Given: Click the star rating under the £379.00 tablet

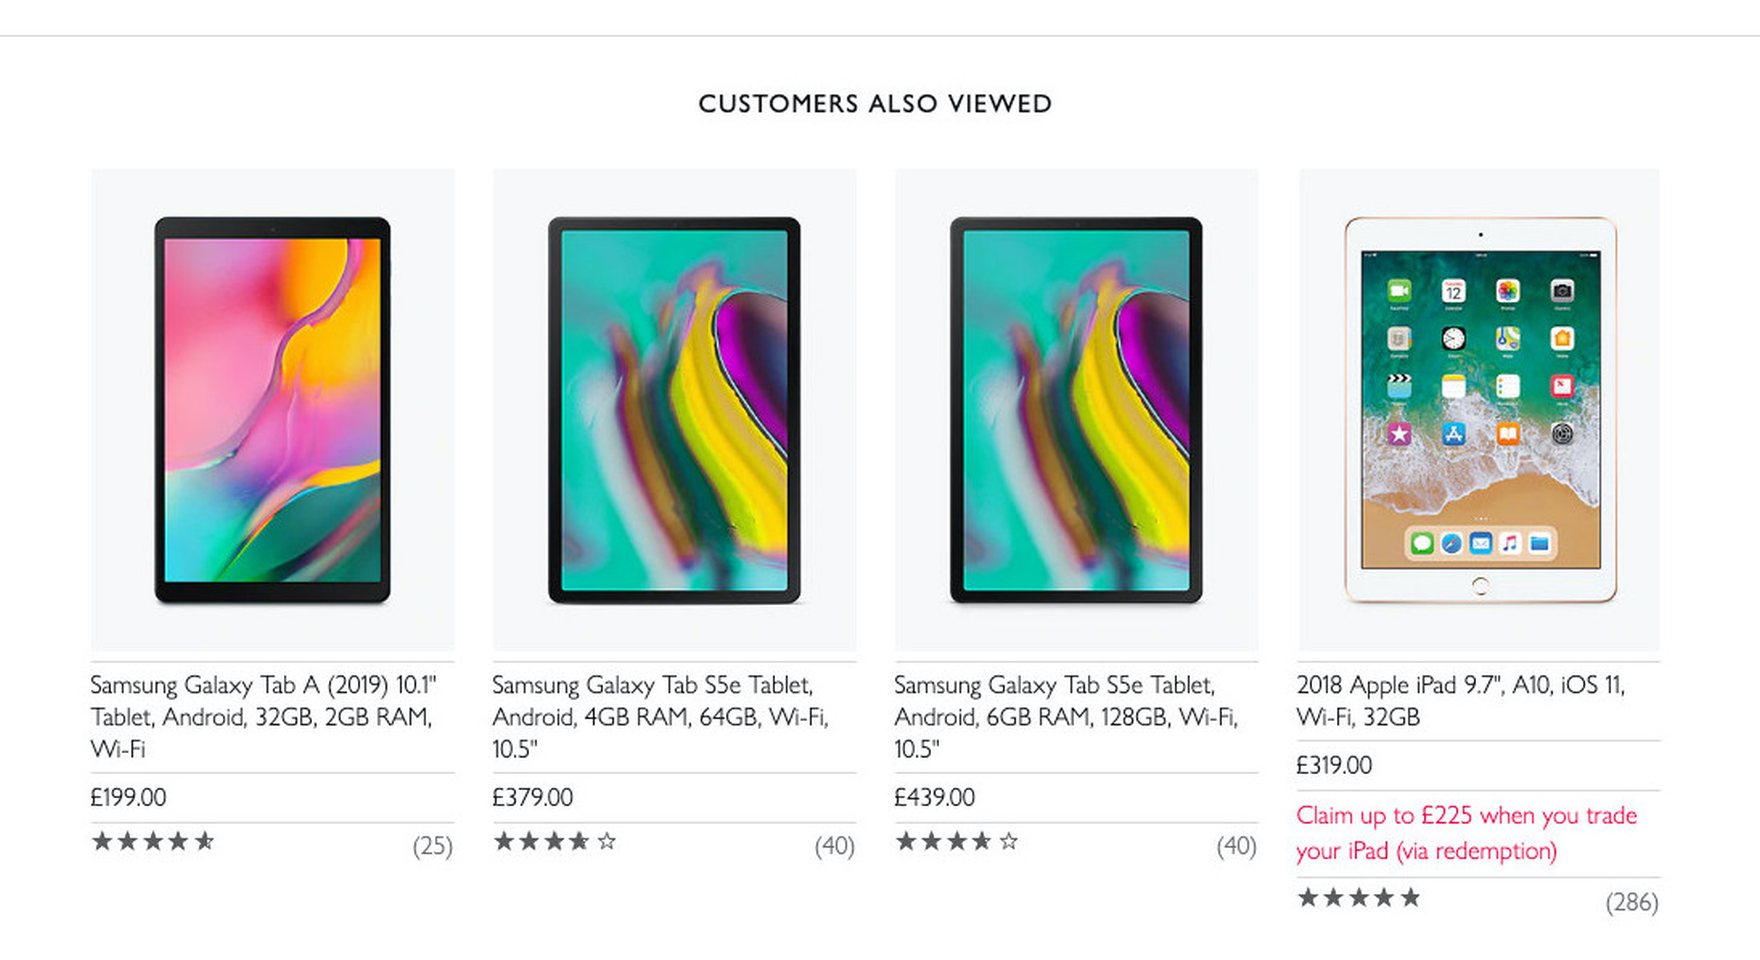Looking at the screenshot, I should pos(555,841).
